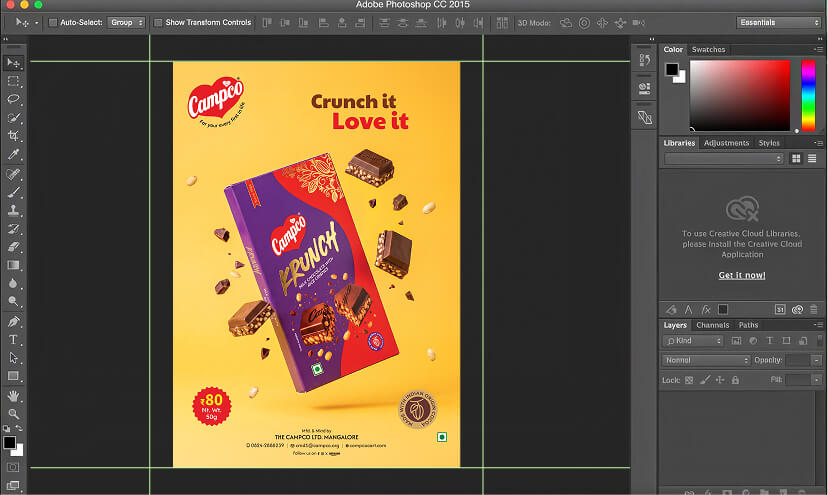The image size is (828, 495).
Task: Select the Rectangular Marquee tool
Action: (13, 81)
